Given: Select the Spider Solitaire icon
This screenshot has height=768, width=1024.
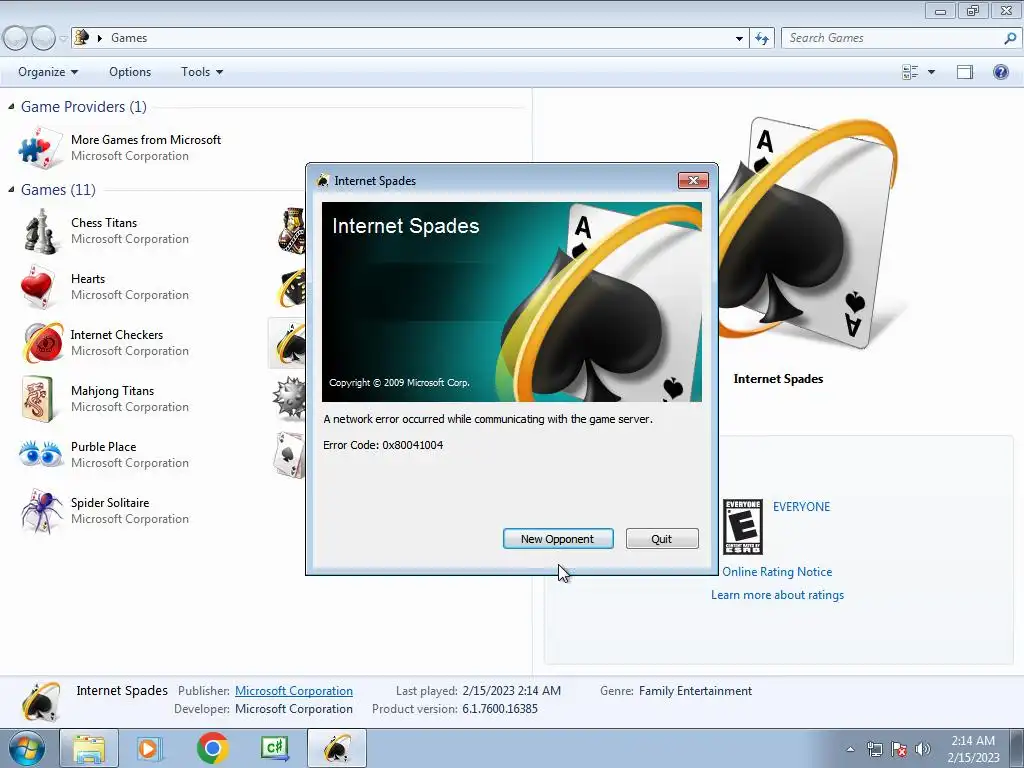Looking at the screenshot, I should (40, 511).
